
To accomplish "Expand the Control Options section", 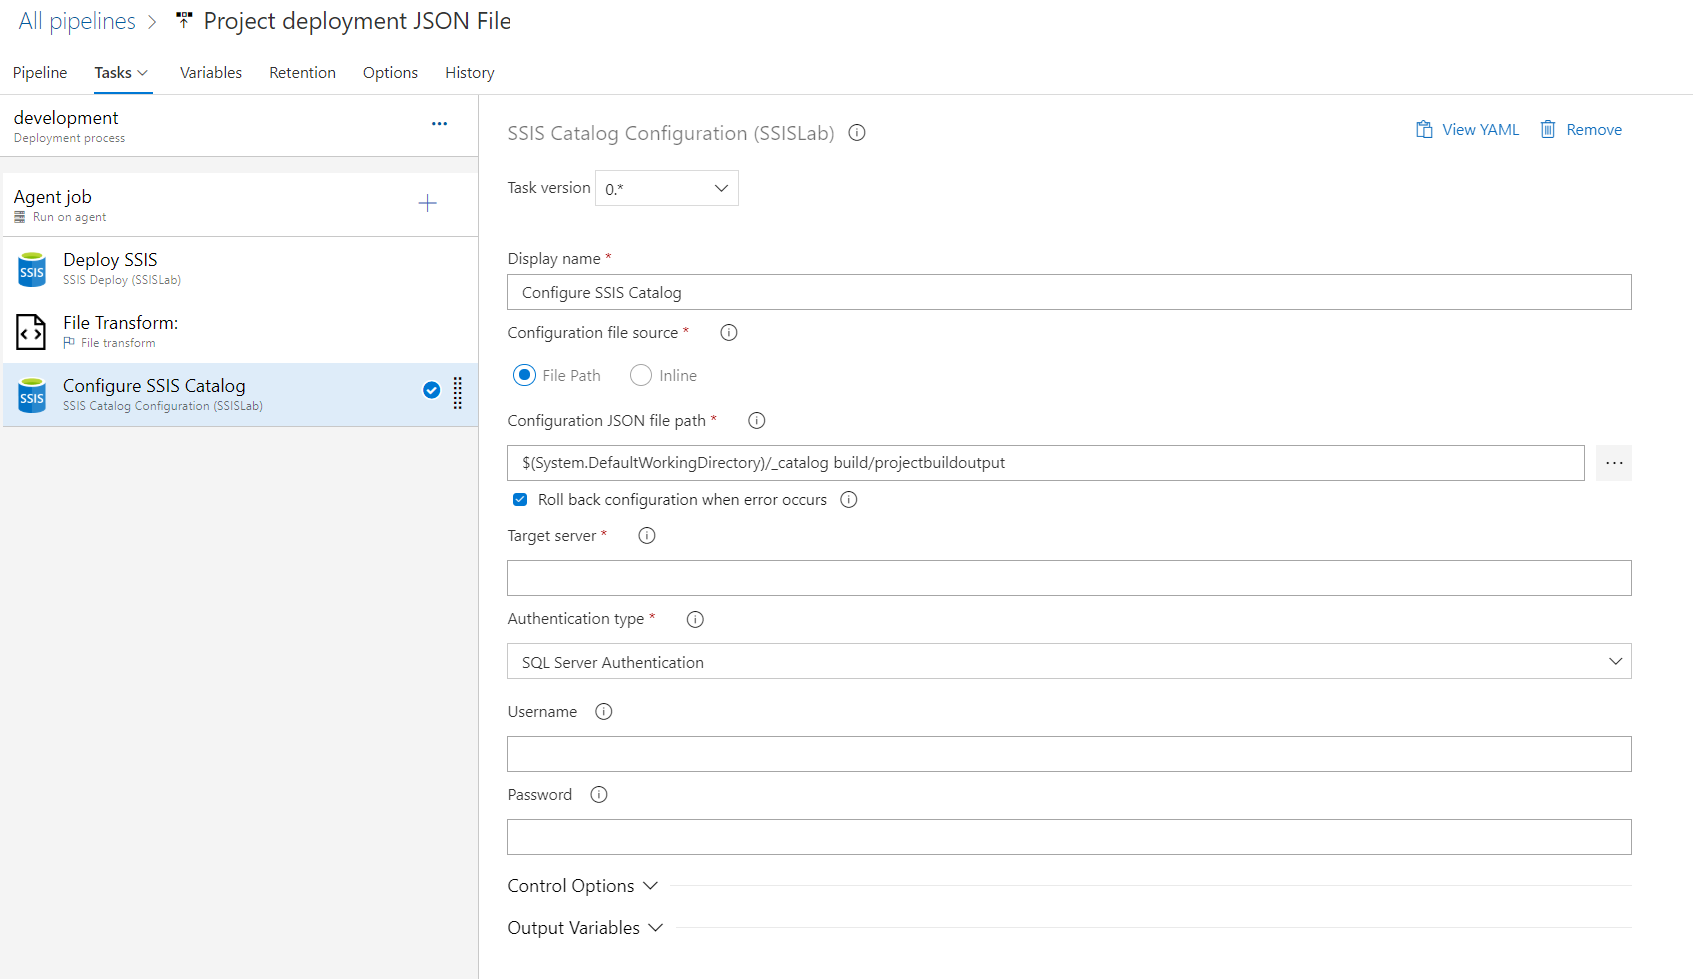I will (583, 885).
